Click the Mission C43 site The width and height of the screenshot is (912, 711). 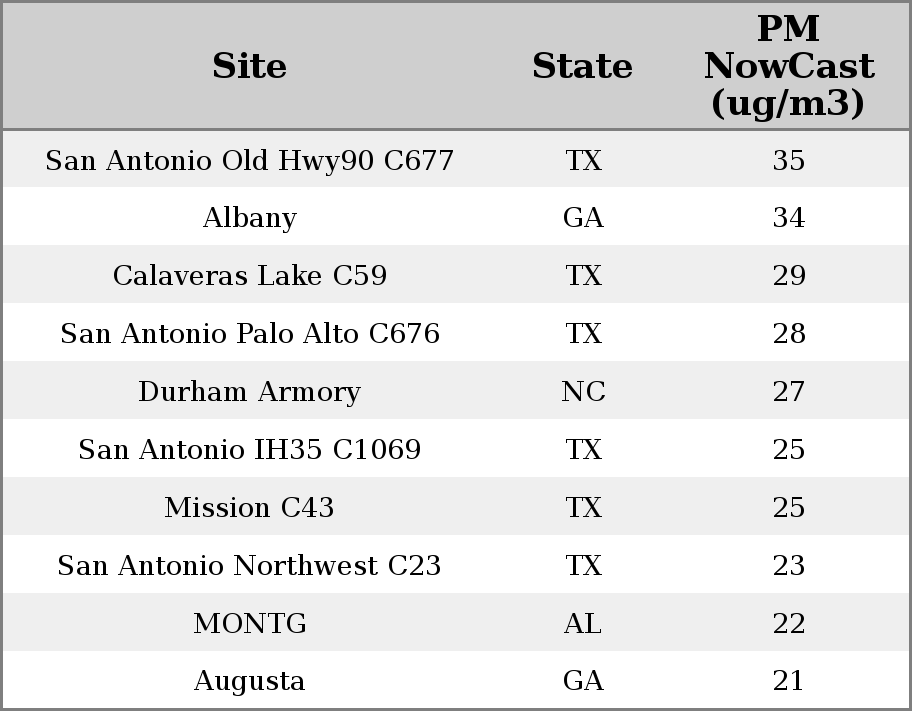pos(249,508)
